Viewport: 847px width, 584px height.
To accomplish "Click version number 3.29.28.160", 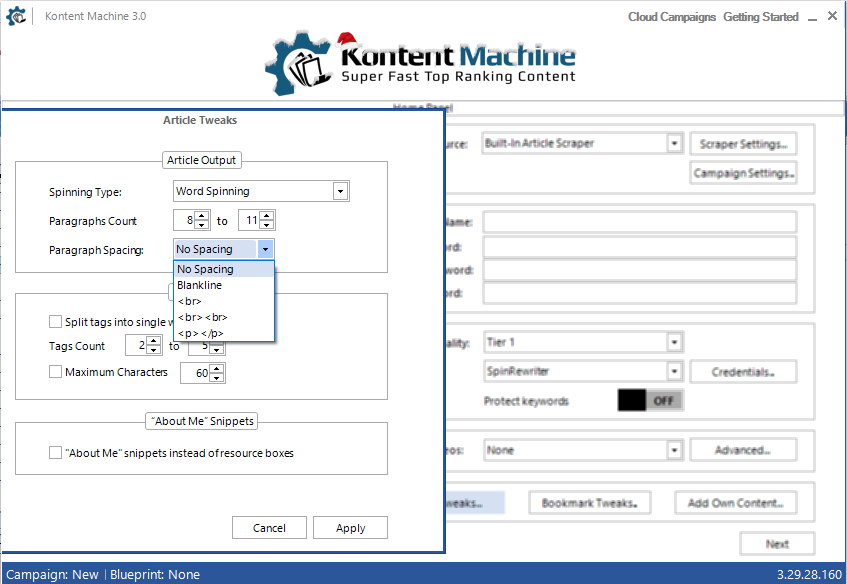I will [809, 574].
